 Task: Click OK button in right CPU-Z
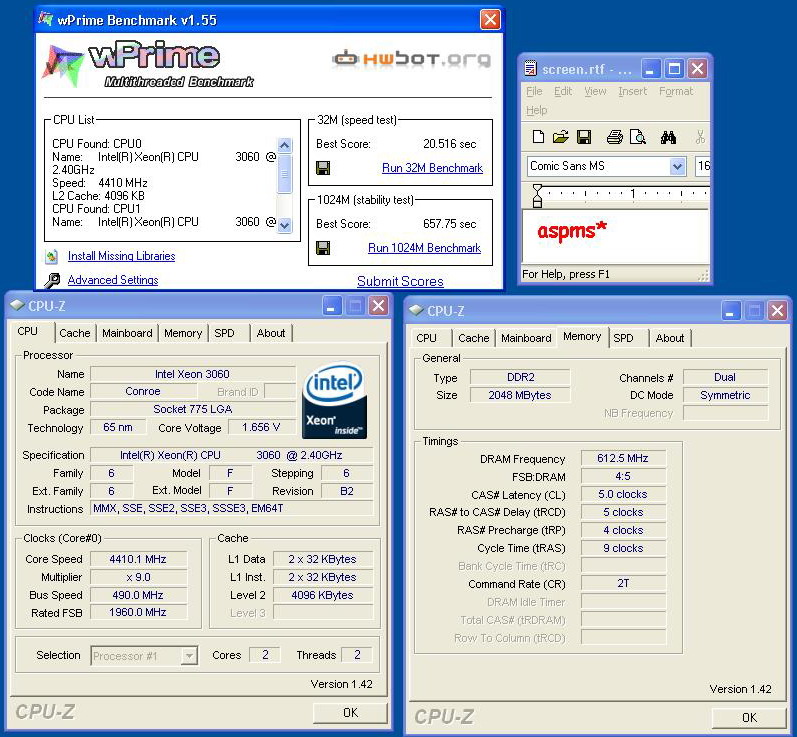click(749, 717)
